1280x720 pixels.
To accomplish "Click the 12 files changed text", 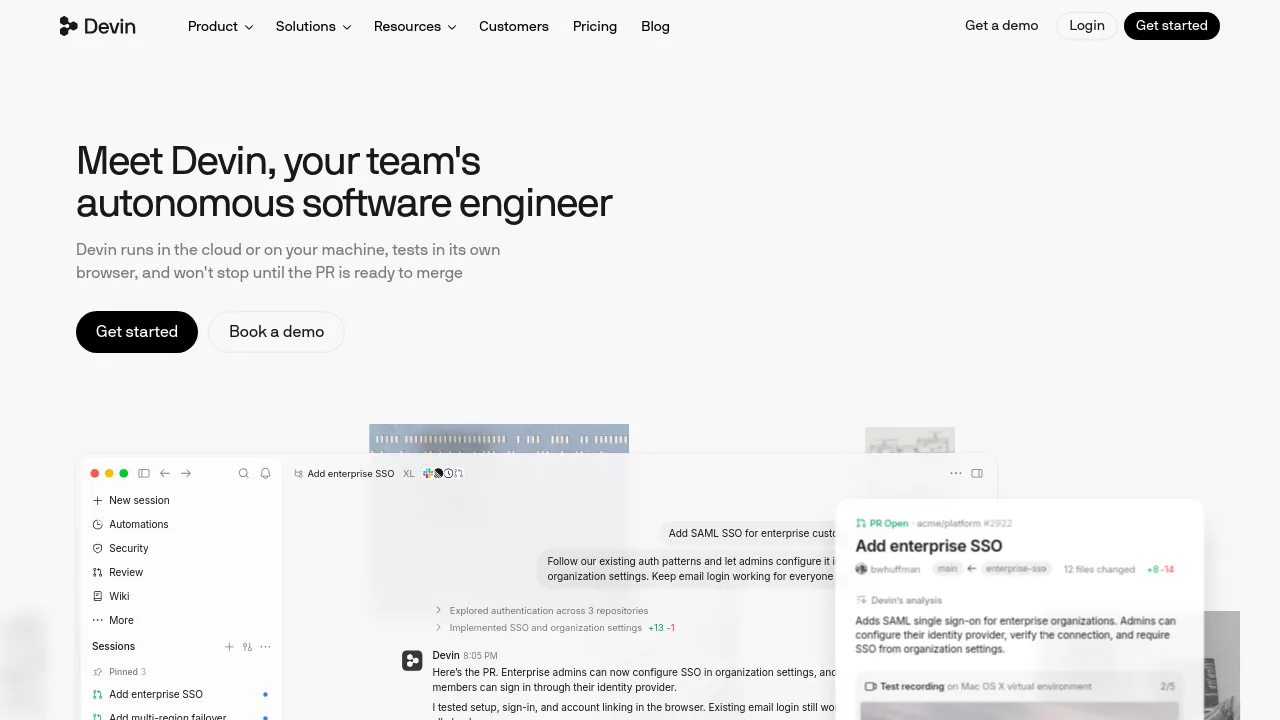I will (x=1099, y=569).
